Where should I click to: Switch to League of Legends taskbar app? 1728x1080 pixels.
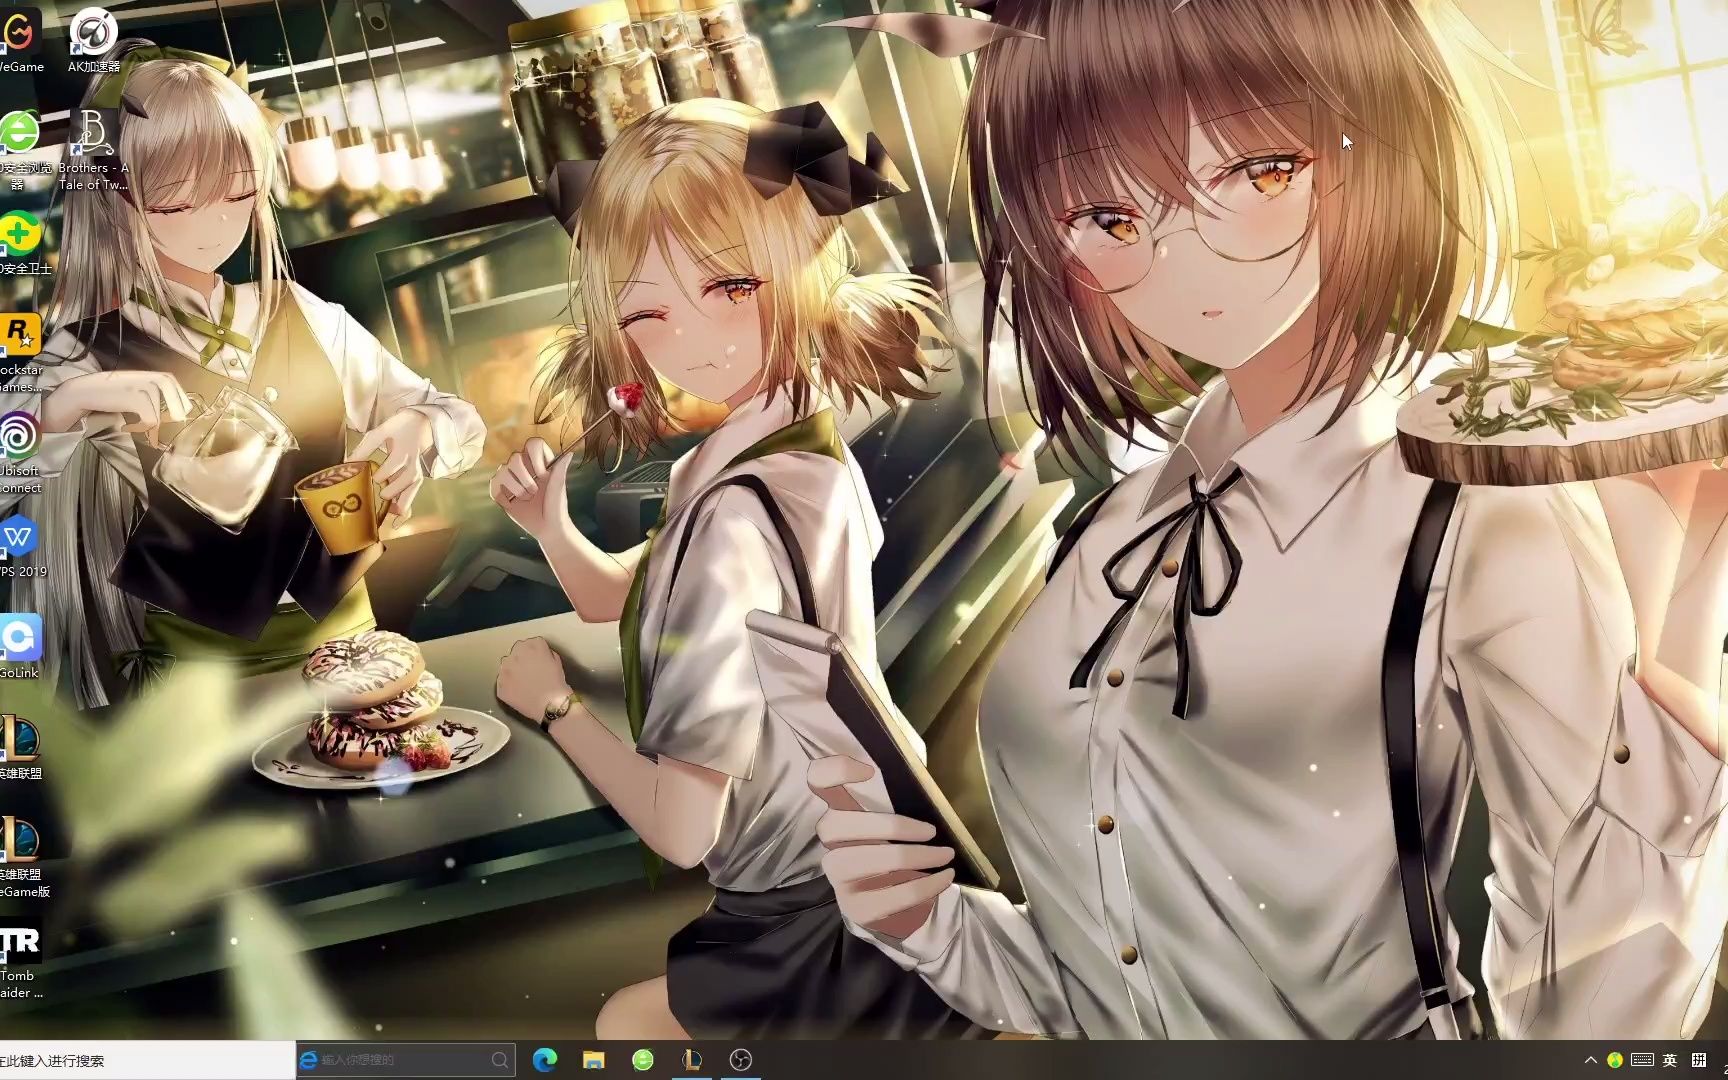(692, 1060)
